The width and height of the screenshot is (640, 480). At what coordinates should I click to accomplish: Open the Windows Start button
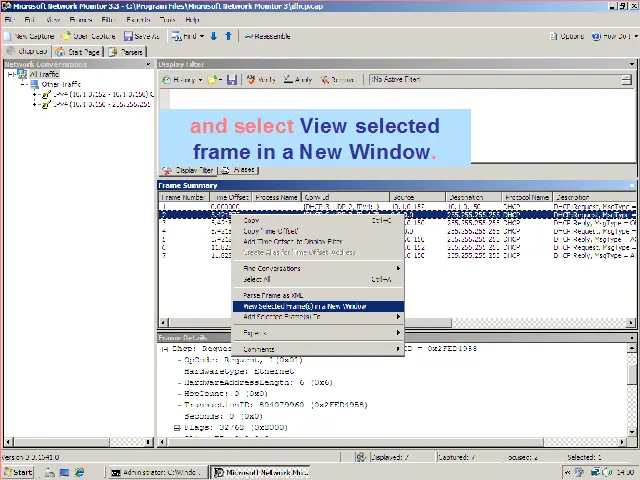coord(18,472)
